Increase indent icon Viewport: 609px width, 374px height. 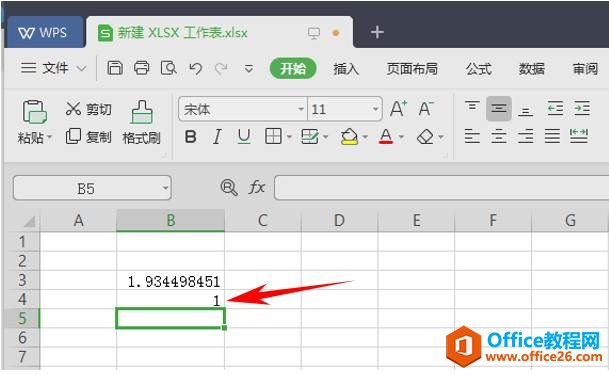[582, 109]
